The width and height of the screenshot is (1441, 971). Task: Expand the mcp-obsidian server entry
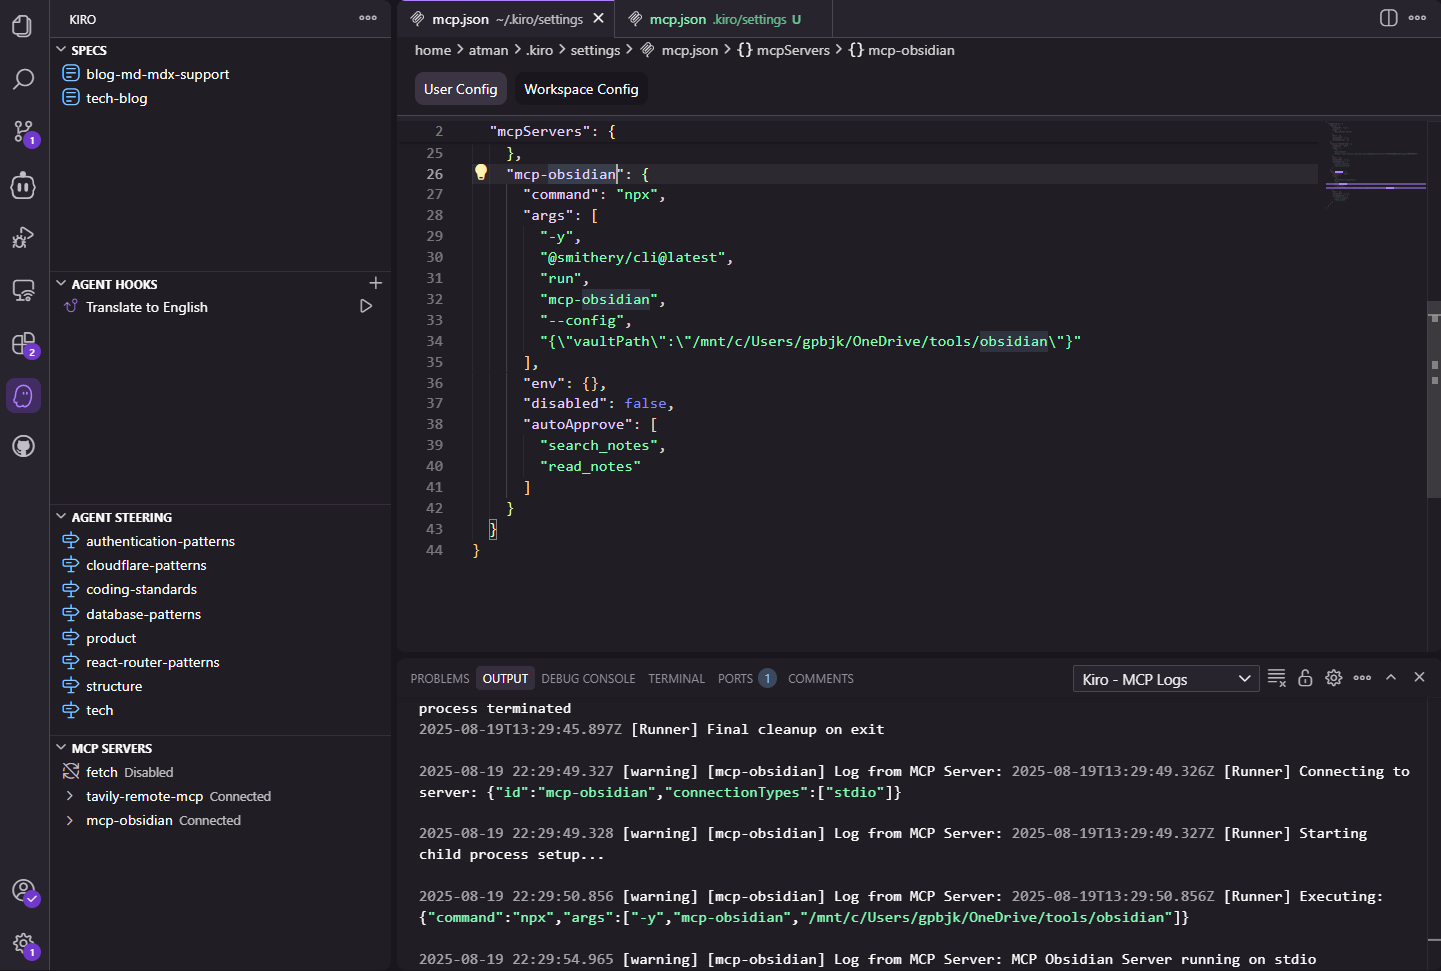point(72,820)
